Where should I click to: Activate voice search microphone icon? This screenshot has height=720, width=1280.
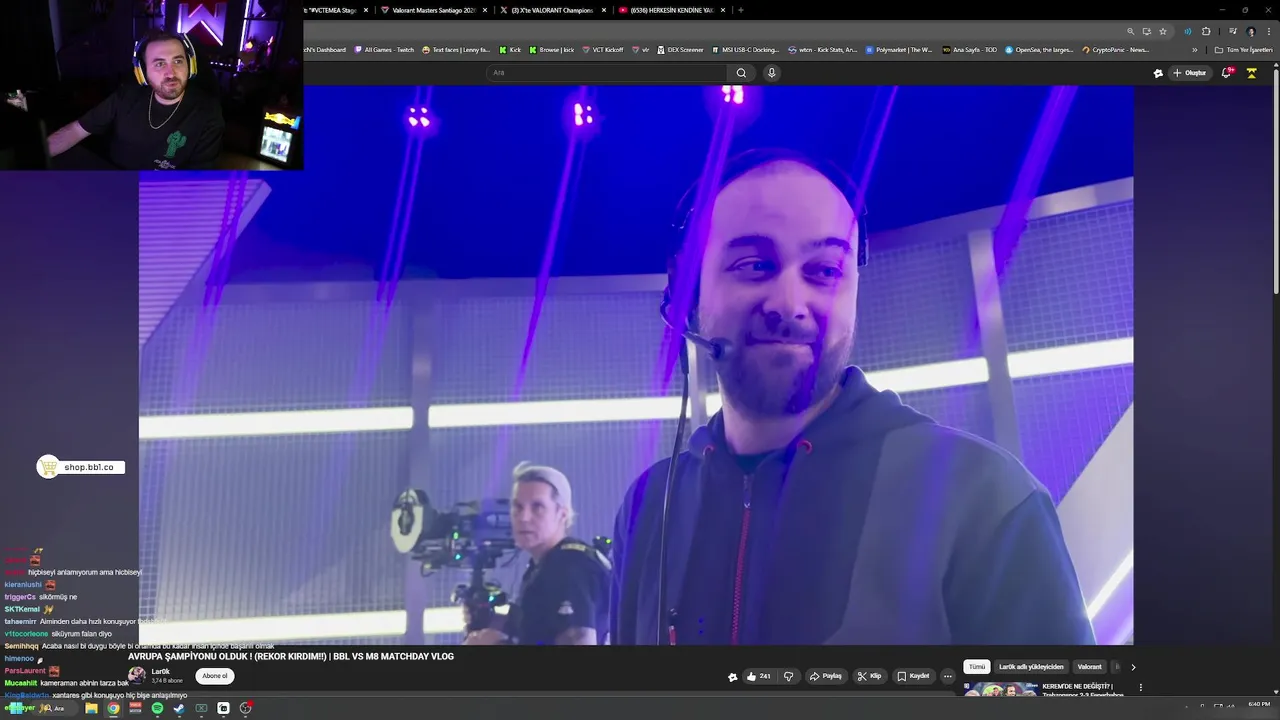(771, 73)
